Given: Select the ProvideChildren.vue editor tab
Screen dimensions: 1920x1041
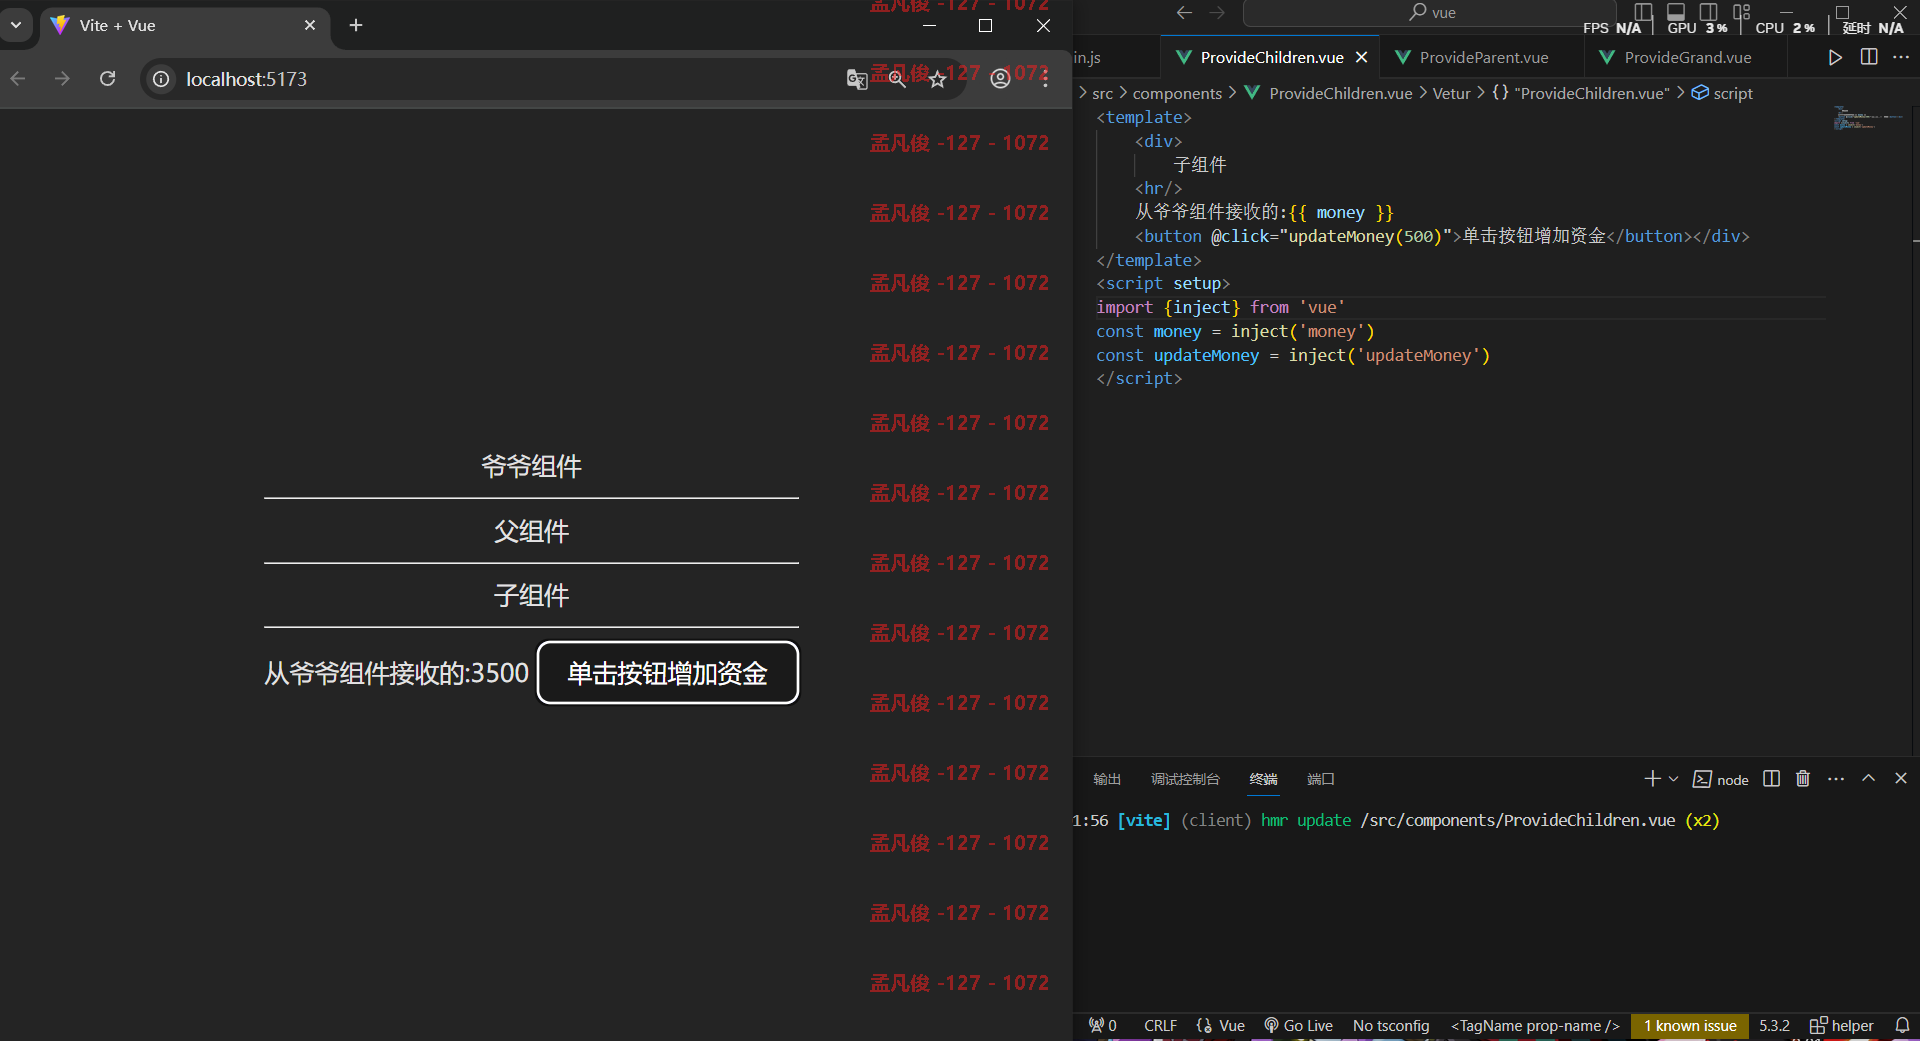Looking at the screenshot, I should [x=1271, y=57].
